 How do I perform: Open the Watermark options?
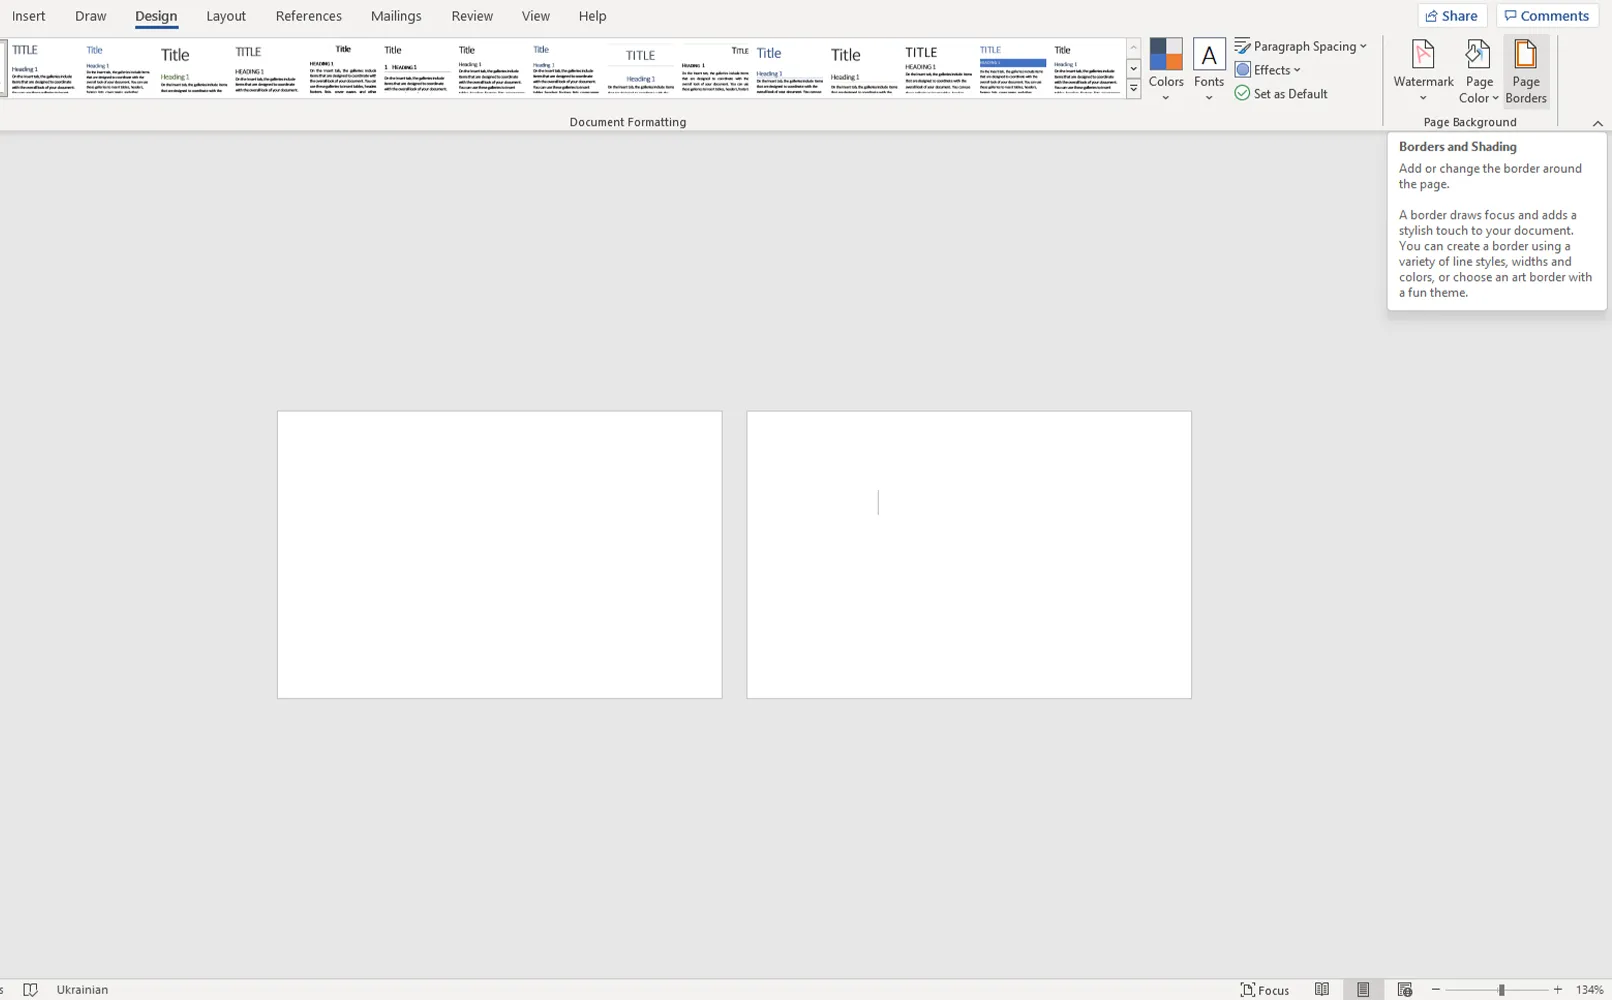point(1423,71)
